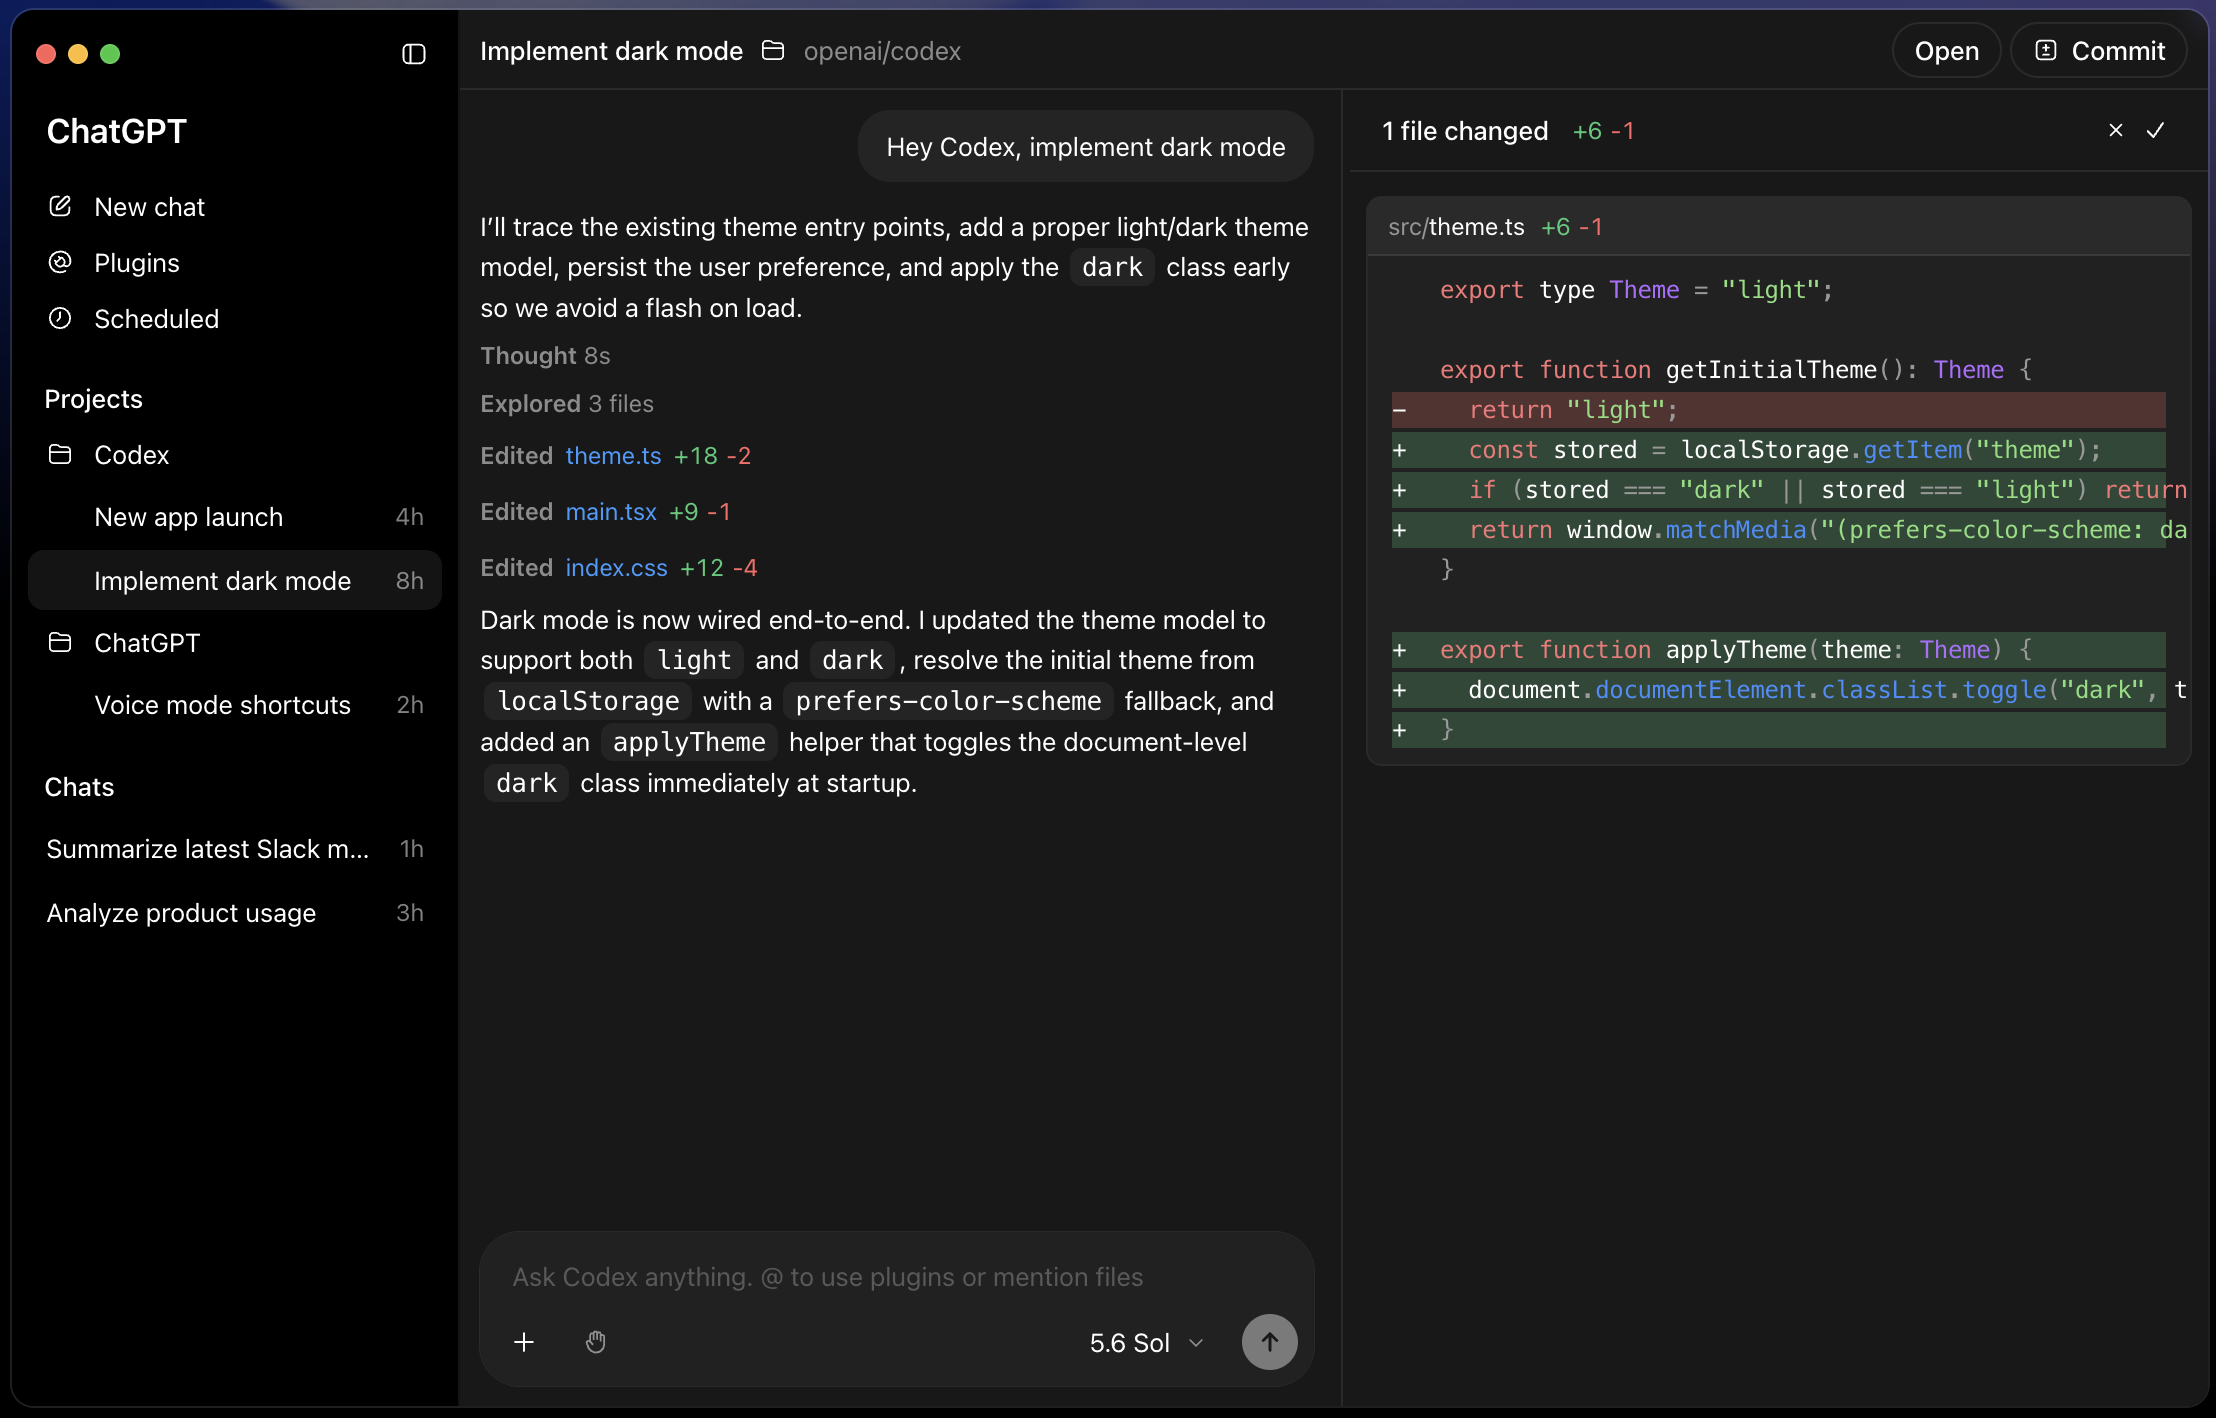Click the inline 'prefers-color-scheme' code chip
The height and width of the screenshot is (1418, 2216).
948,701
